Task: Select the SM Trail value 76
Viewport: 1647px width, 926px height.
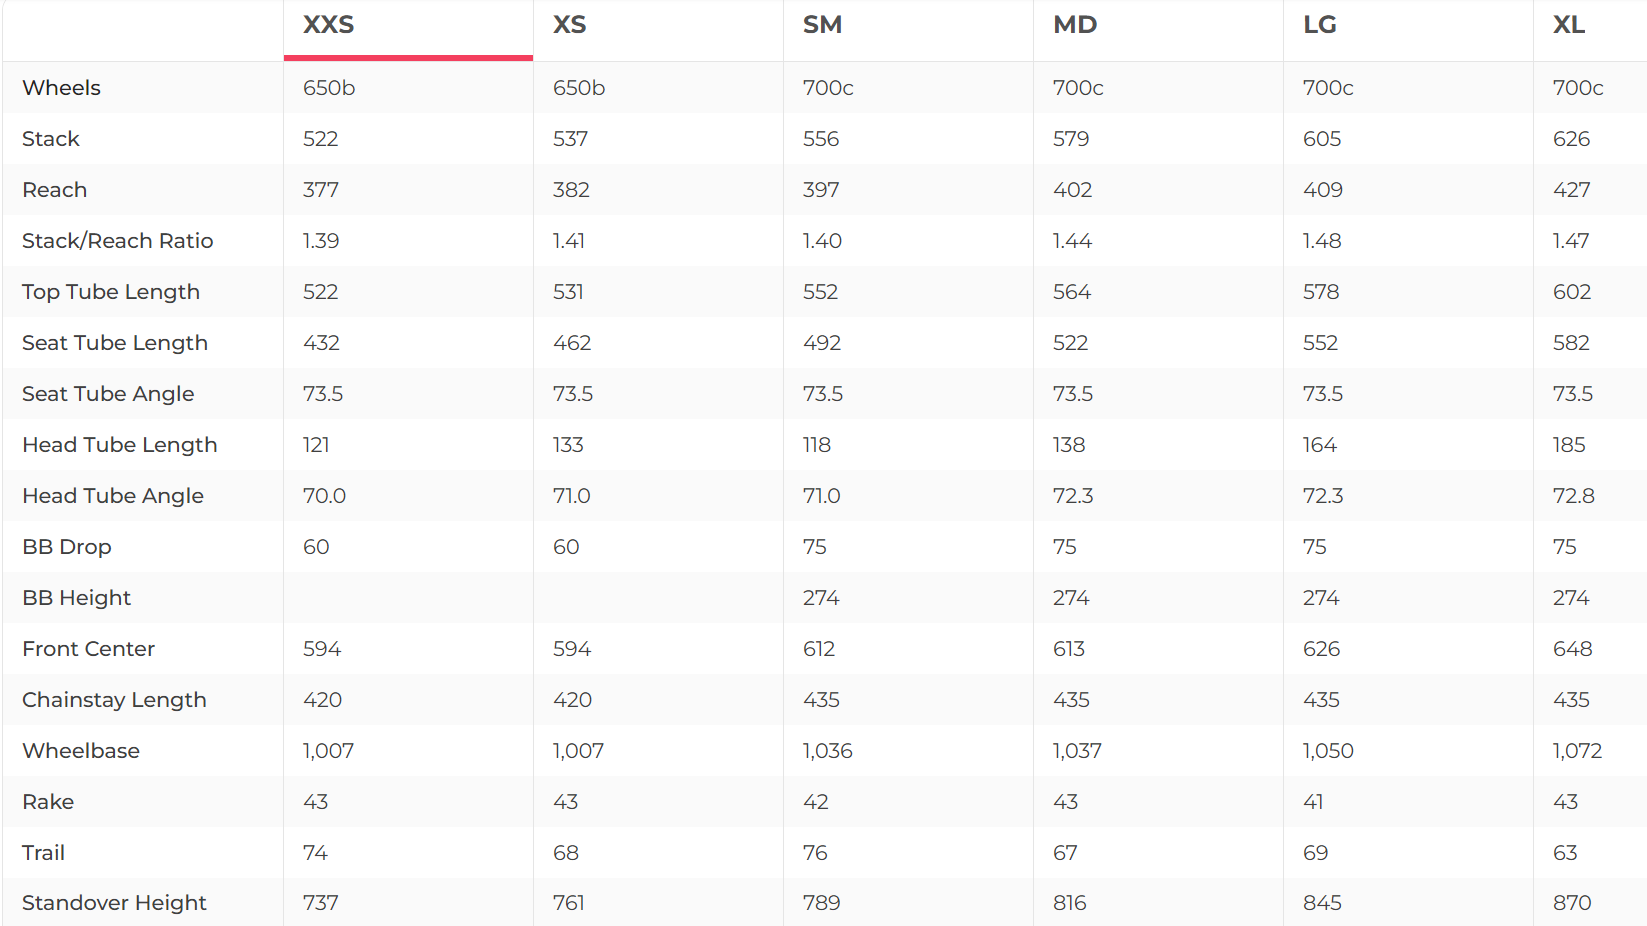Action: (815, 853)
